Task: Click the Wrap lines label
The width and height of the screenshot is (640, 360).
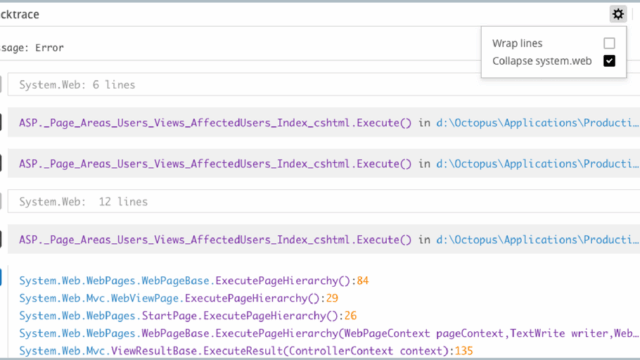Action: tap(517, 43)
